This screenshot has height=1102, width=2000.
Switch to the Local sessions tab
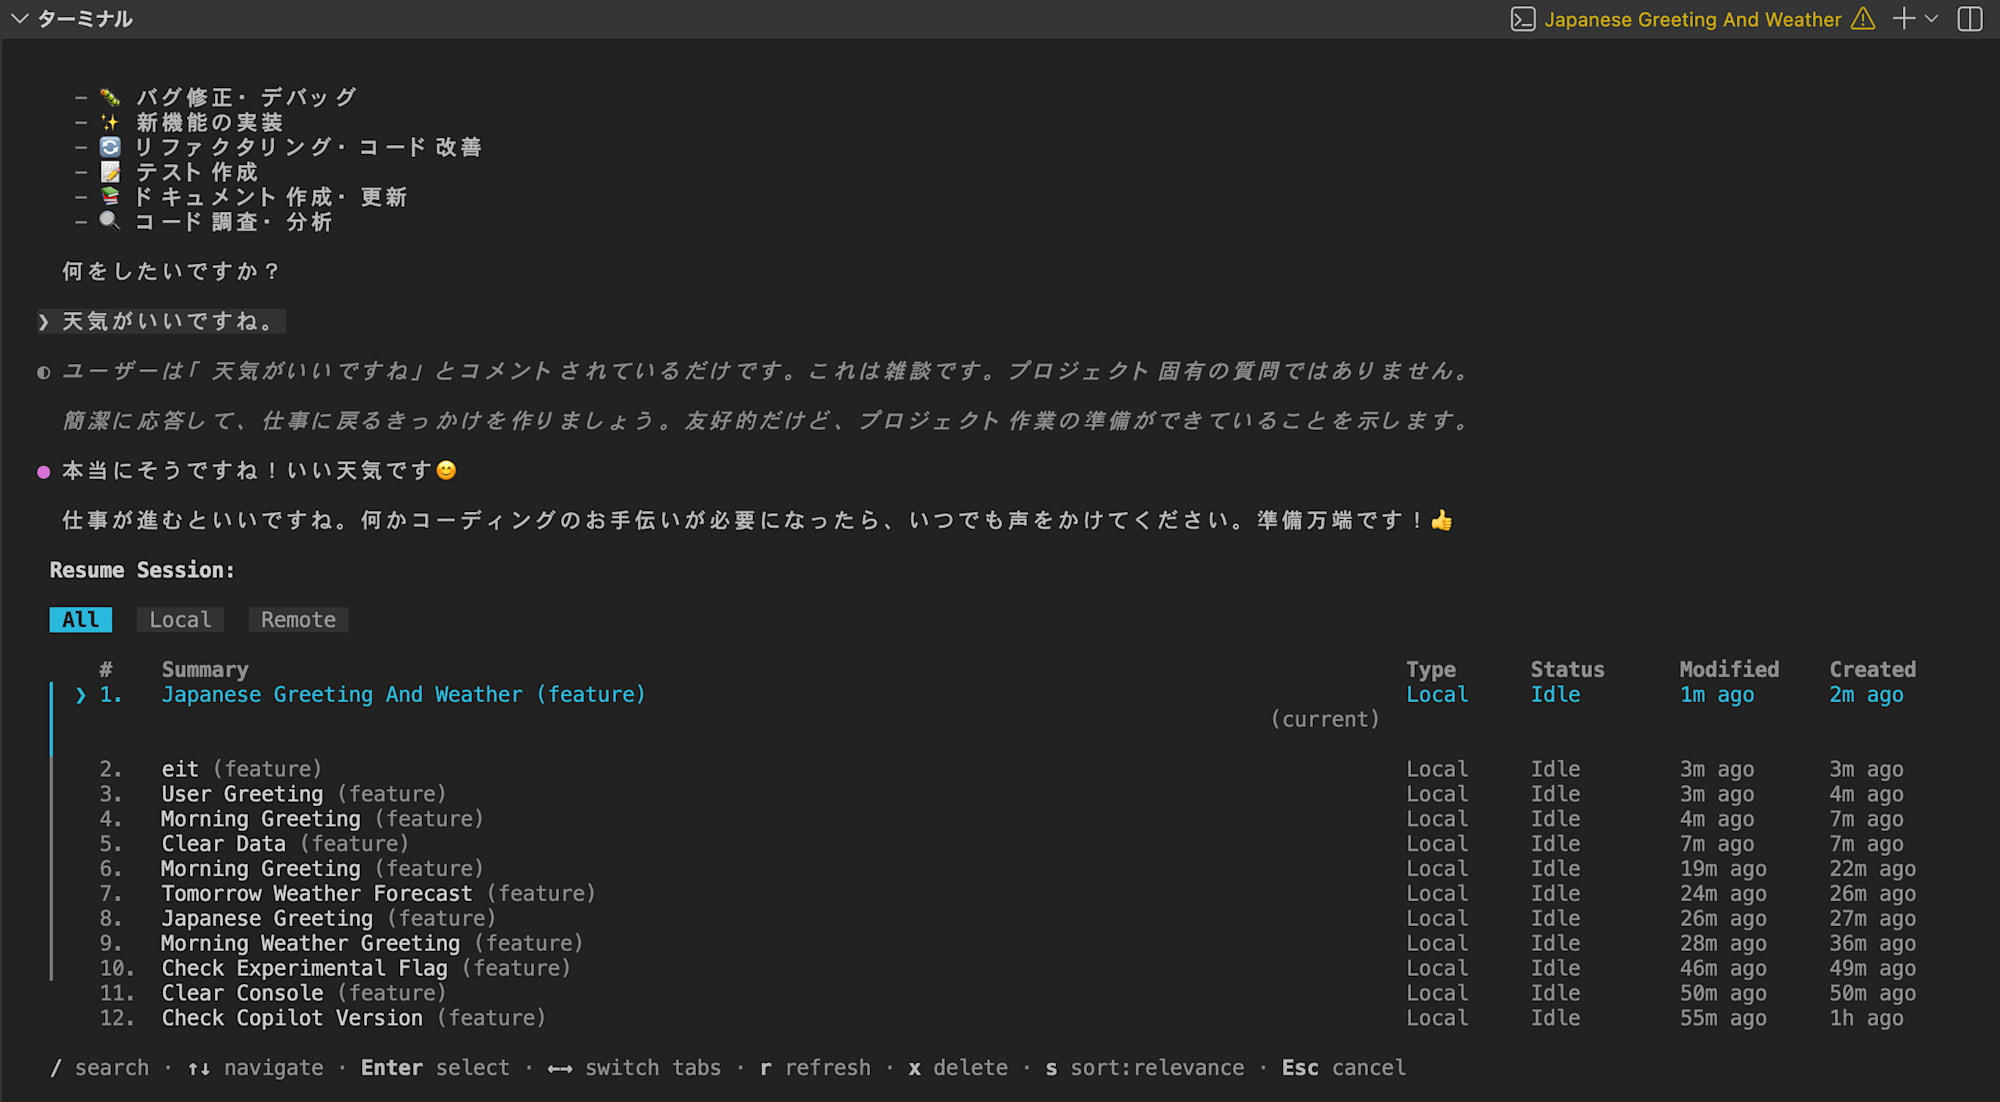180,620
